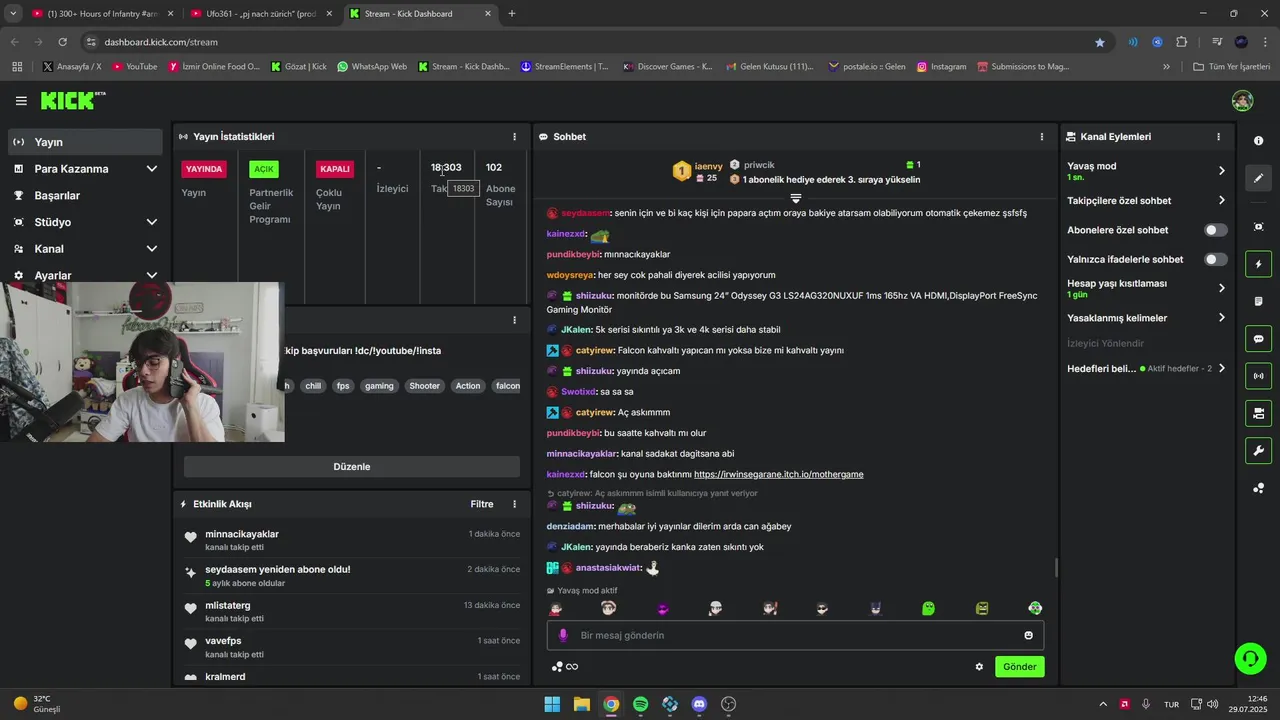Open the info panel icon in right toolbar

(x=1258, y=141)
